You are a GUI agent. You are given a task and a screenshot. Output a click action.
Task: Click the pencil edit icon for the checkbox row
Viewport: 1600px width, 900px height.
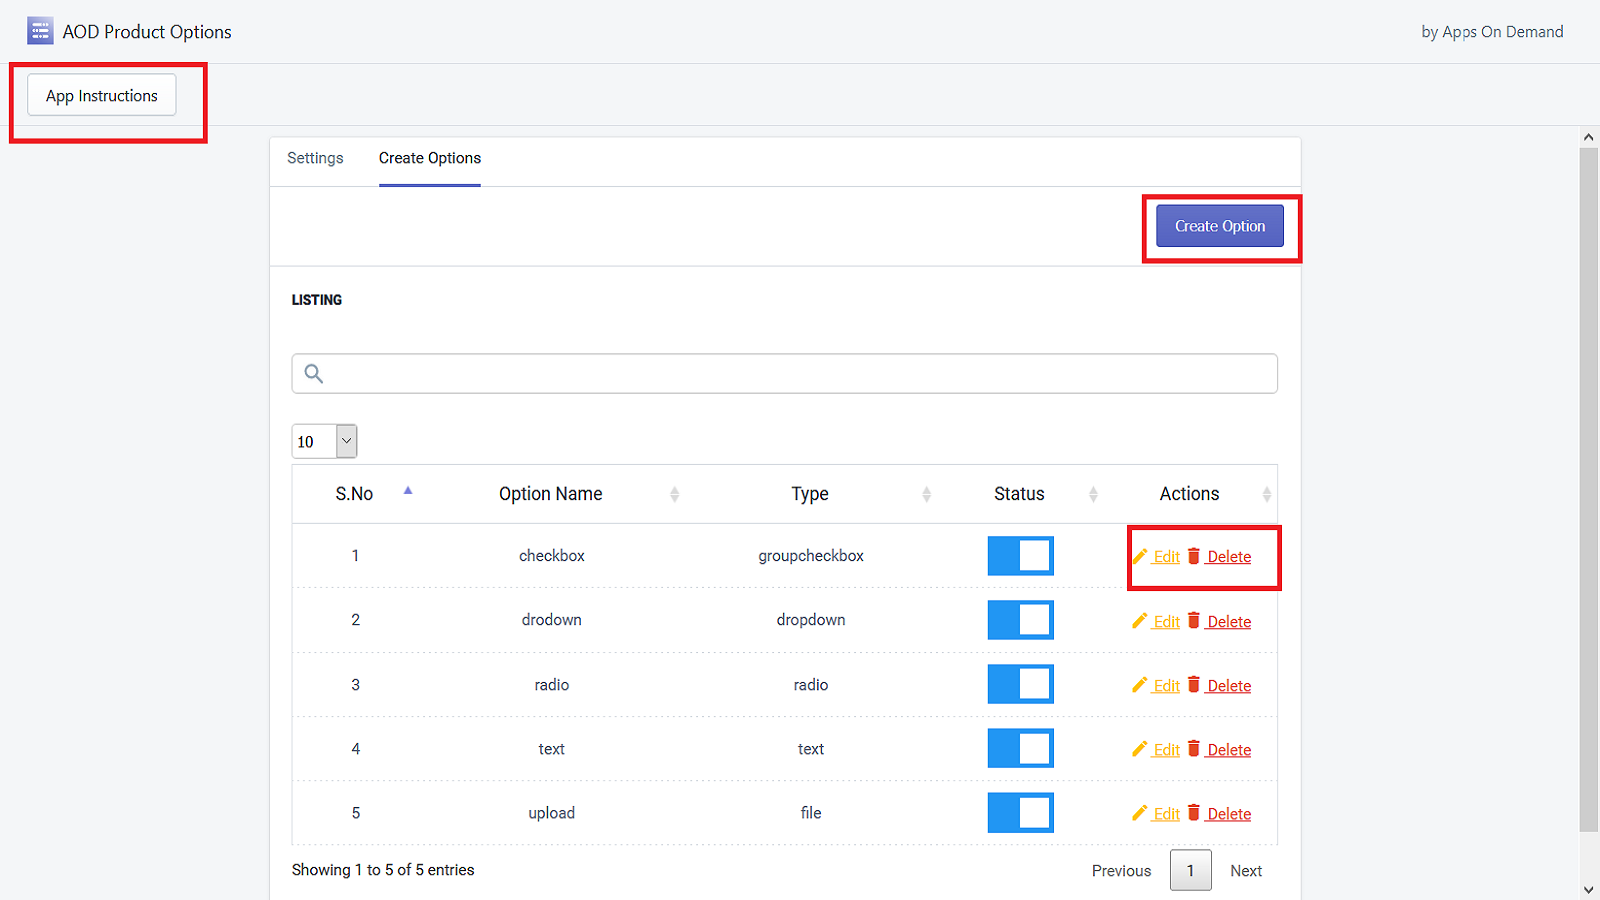point(1139,556)
